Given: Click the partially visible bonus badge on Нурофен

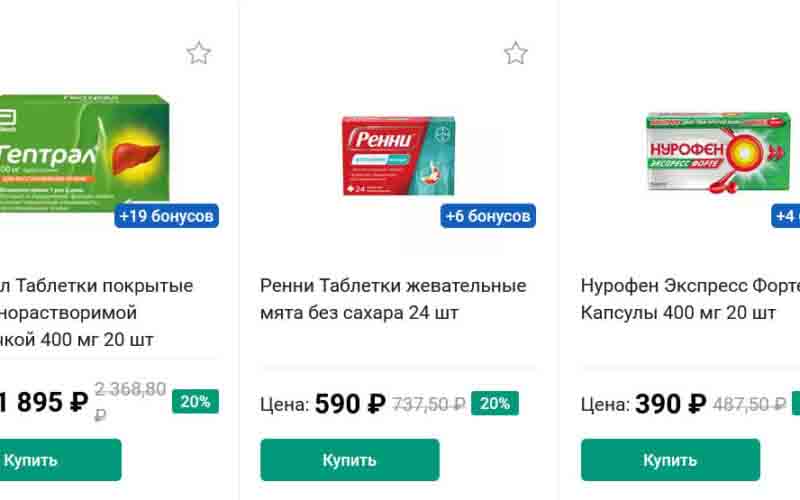Looking at the screenshot, I should click(x=787, y=215).
